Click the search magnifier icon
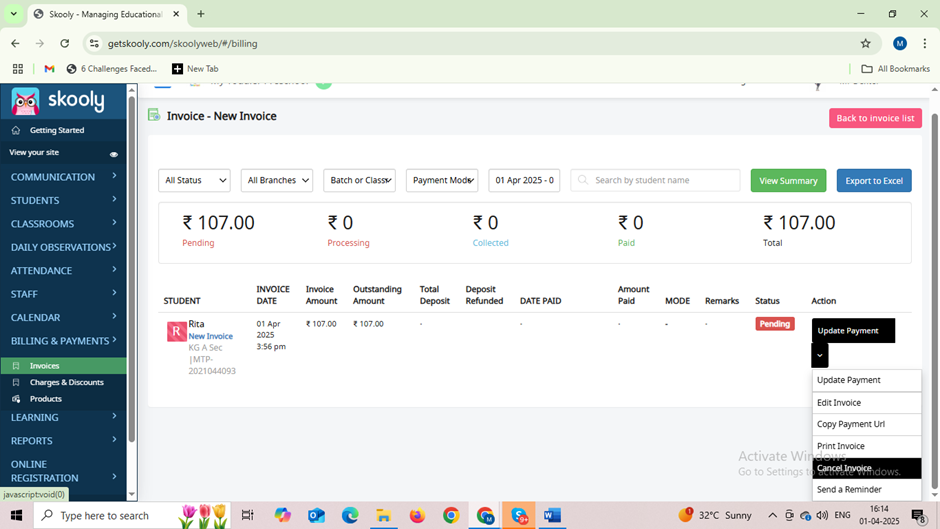940x529 pixels. (x=583, y=180)
